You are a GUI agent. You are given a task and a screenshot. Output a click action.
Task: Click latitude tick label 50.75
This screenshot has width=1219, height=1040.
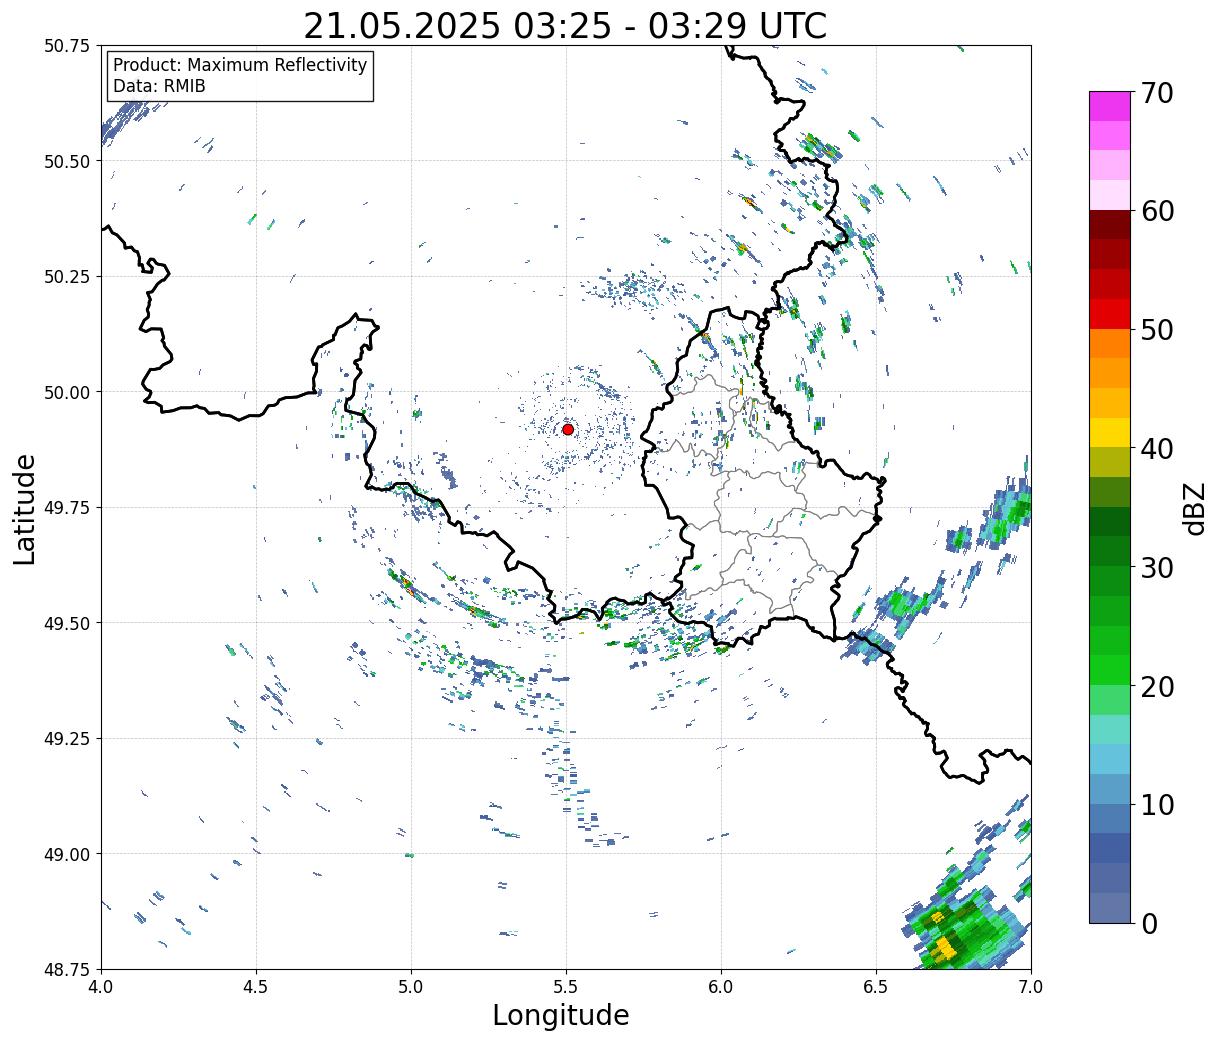click(x=67, y=46)
